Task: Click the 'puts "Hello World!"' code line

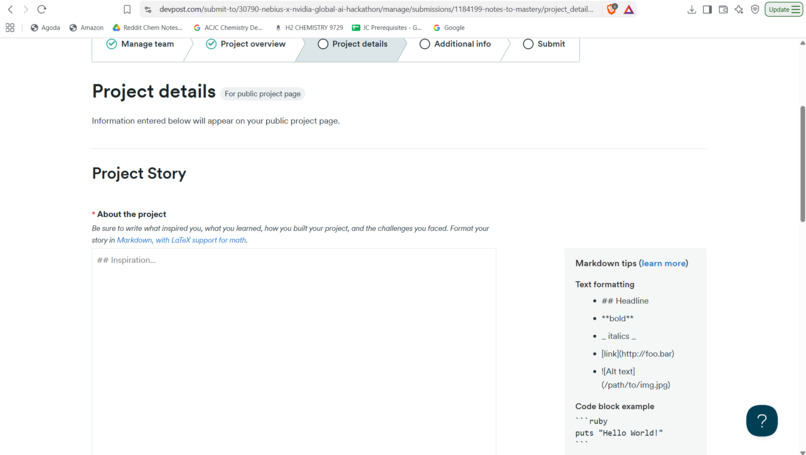Action: pyautogui.click(x=619, y=433)
